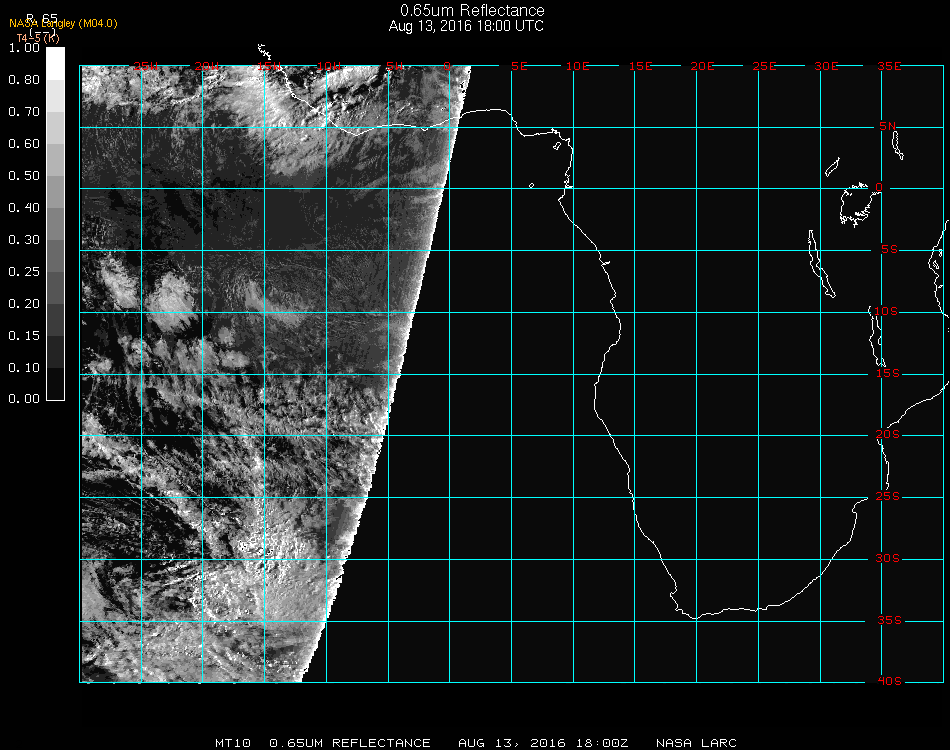The width and height of the screenshot is (950, 750).
Task: Click the 5N latitude label
Action: click(x=888, y=126)
